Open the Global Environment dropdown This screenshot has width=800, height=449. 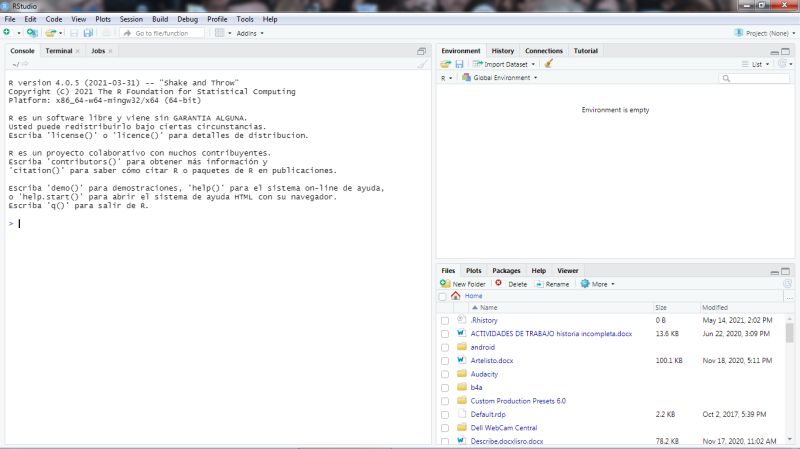tap(499, 78)
